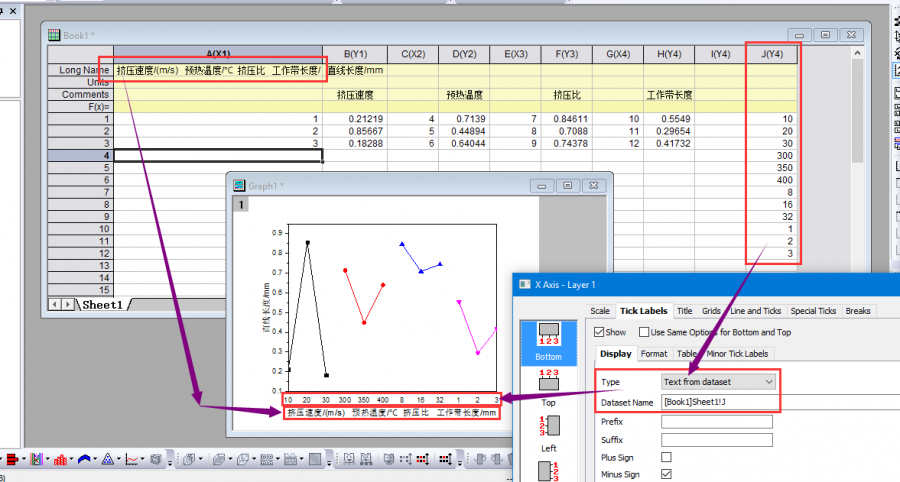The height and width of the screenshot is (482, 900).
Task: Click the layer 1 icon in Graph1 window
Action: tap(241, 204)
